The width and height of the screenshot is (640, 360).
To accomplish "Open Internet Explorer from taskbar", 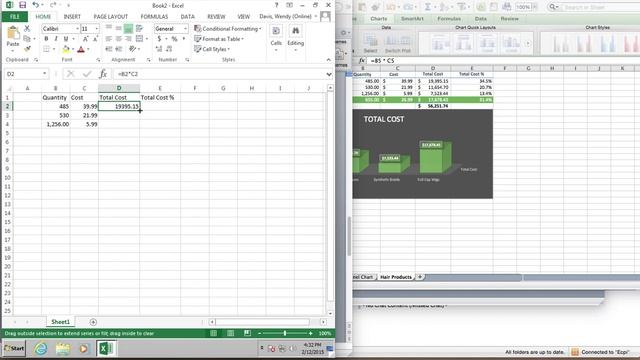I will (40, 349).
